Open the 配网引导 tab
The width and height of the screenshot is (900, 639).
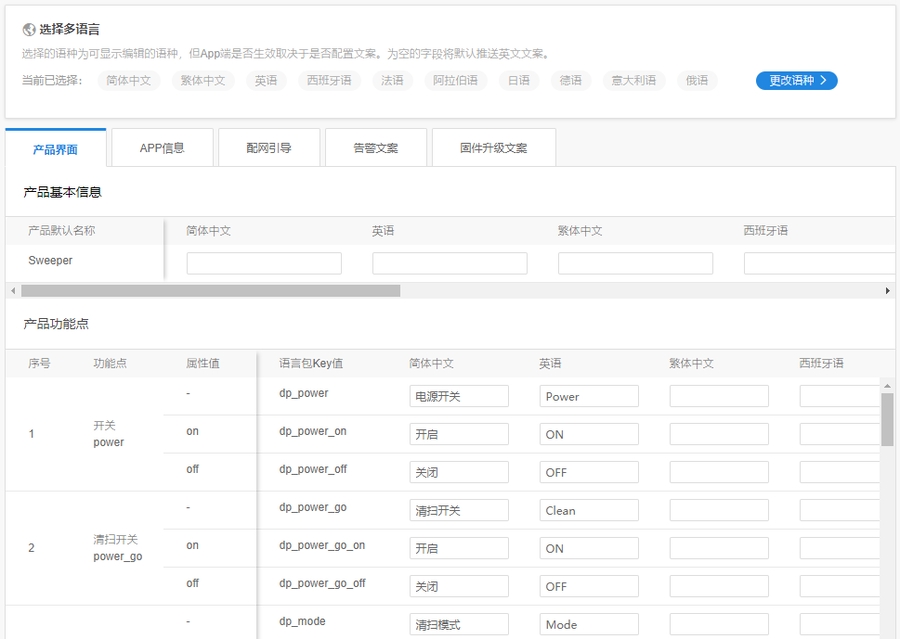(268, 146)
